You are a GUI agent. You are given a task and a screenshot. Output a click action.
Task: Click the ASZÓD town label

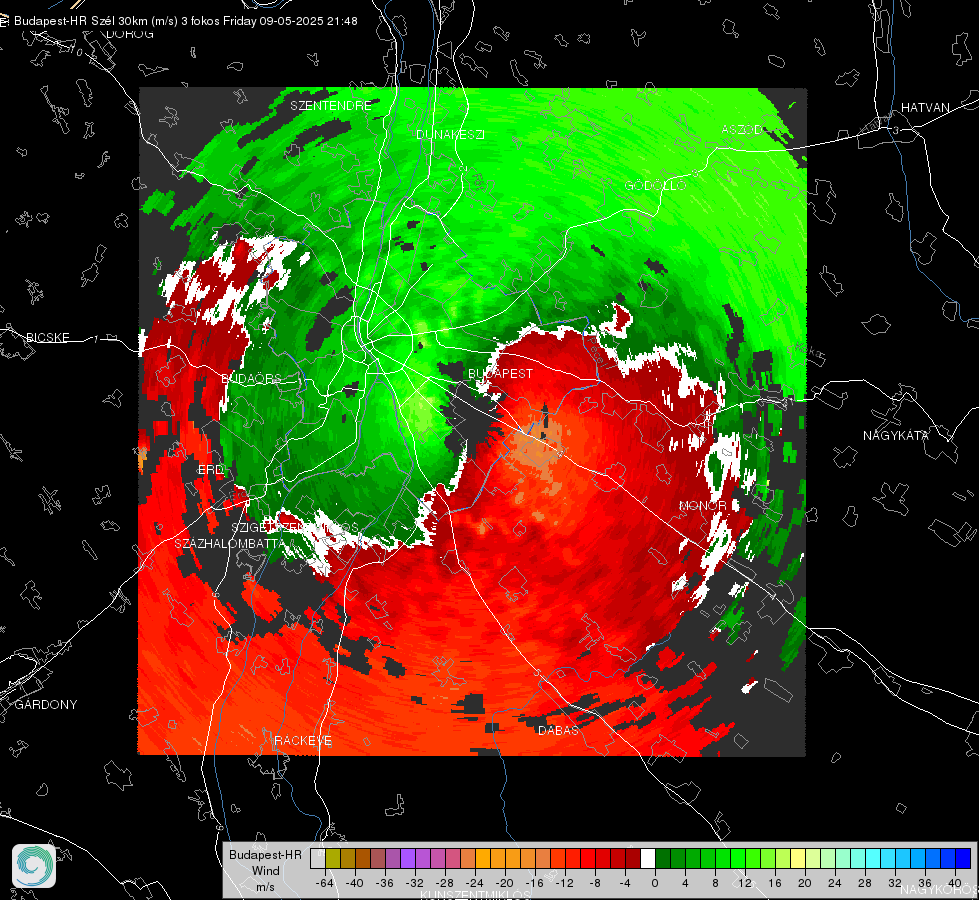[742, 129]
